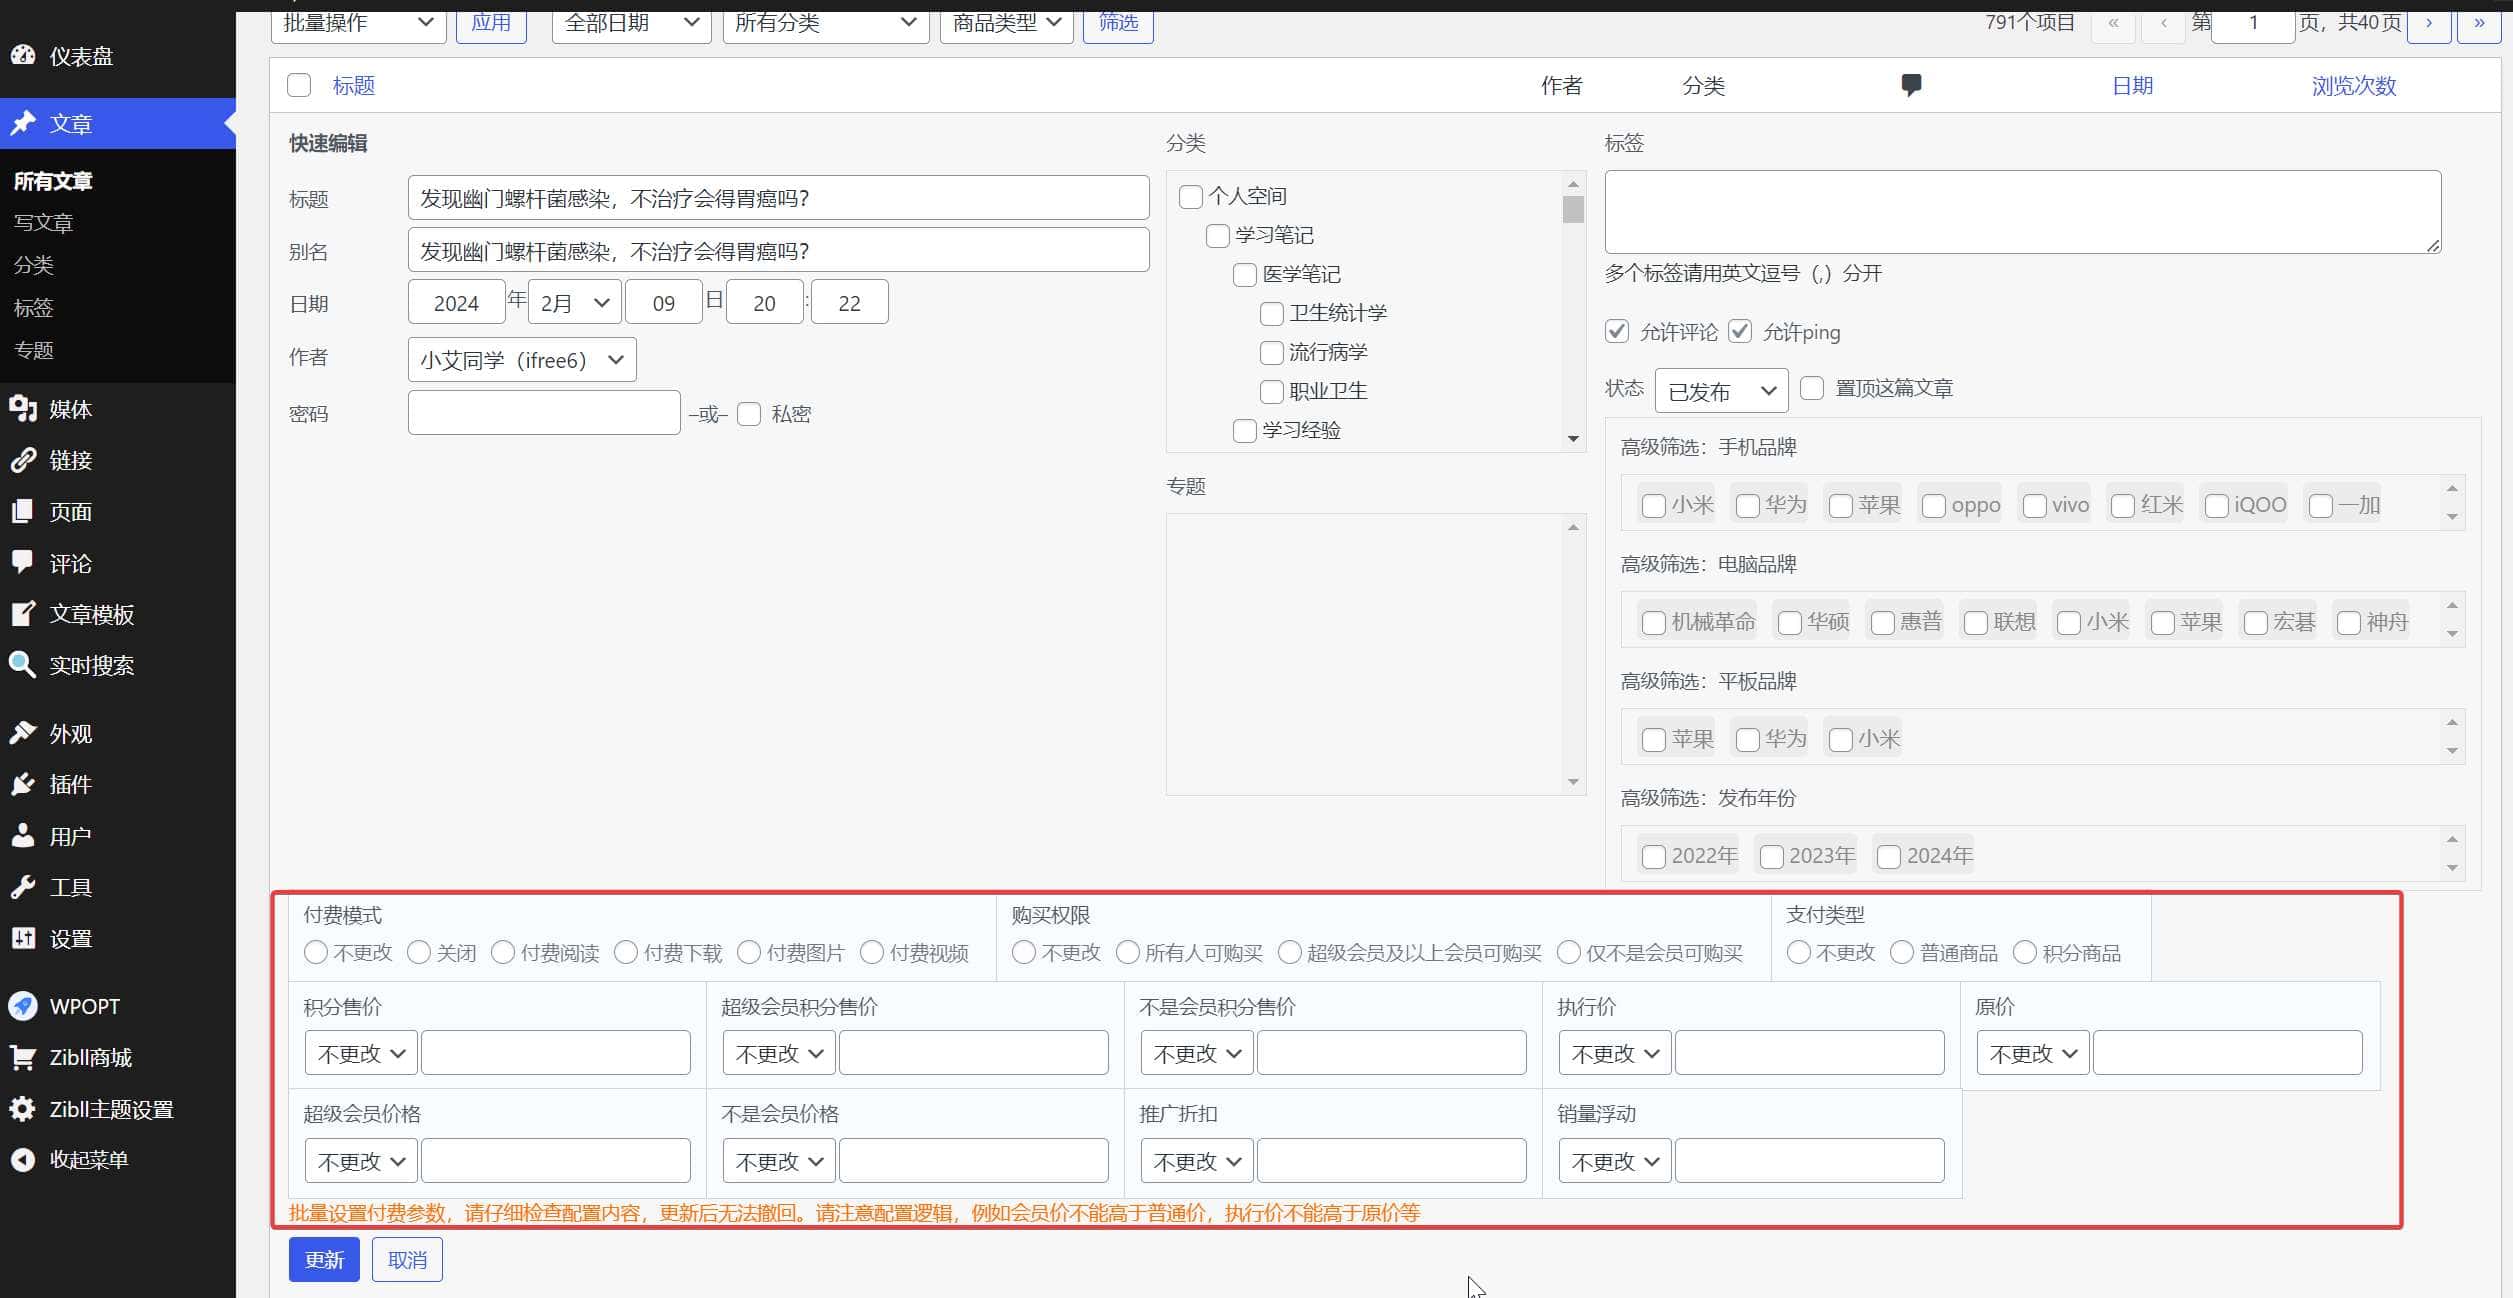
Task: Open the 状态 status dropdown showing 已发布
Action: [1720, 390]
